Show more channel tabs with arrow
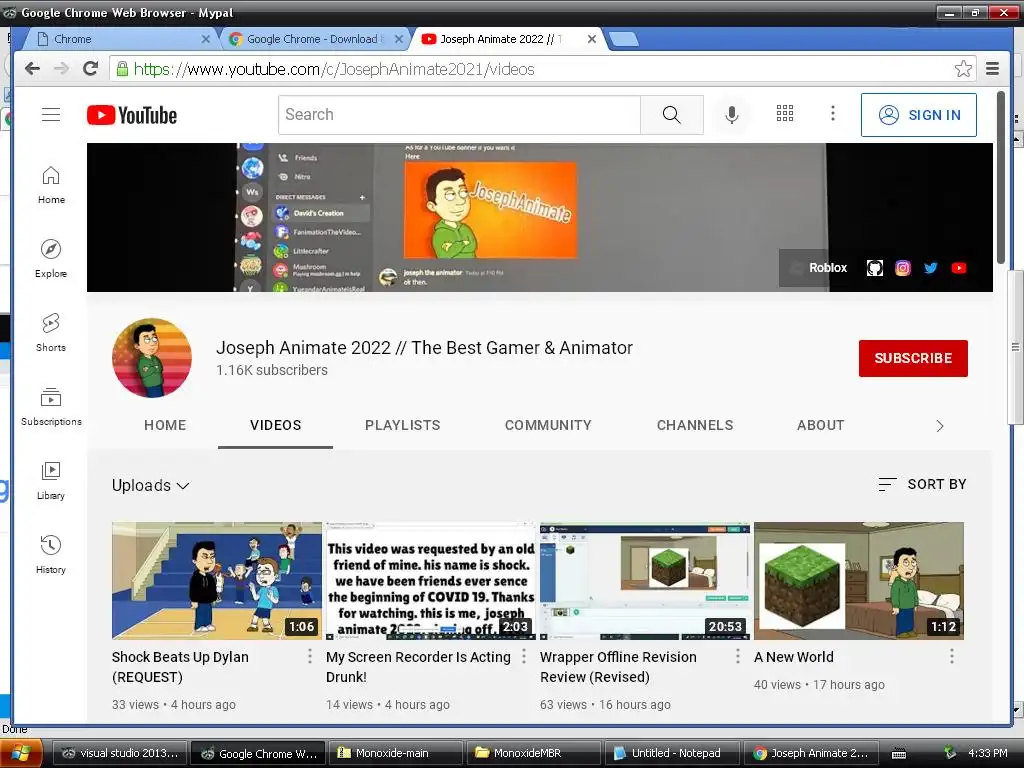The height and width of the screenshot is (768, 1024). click(940, 426)
